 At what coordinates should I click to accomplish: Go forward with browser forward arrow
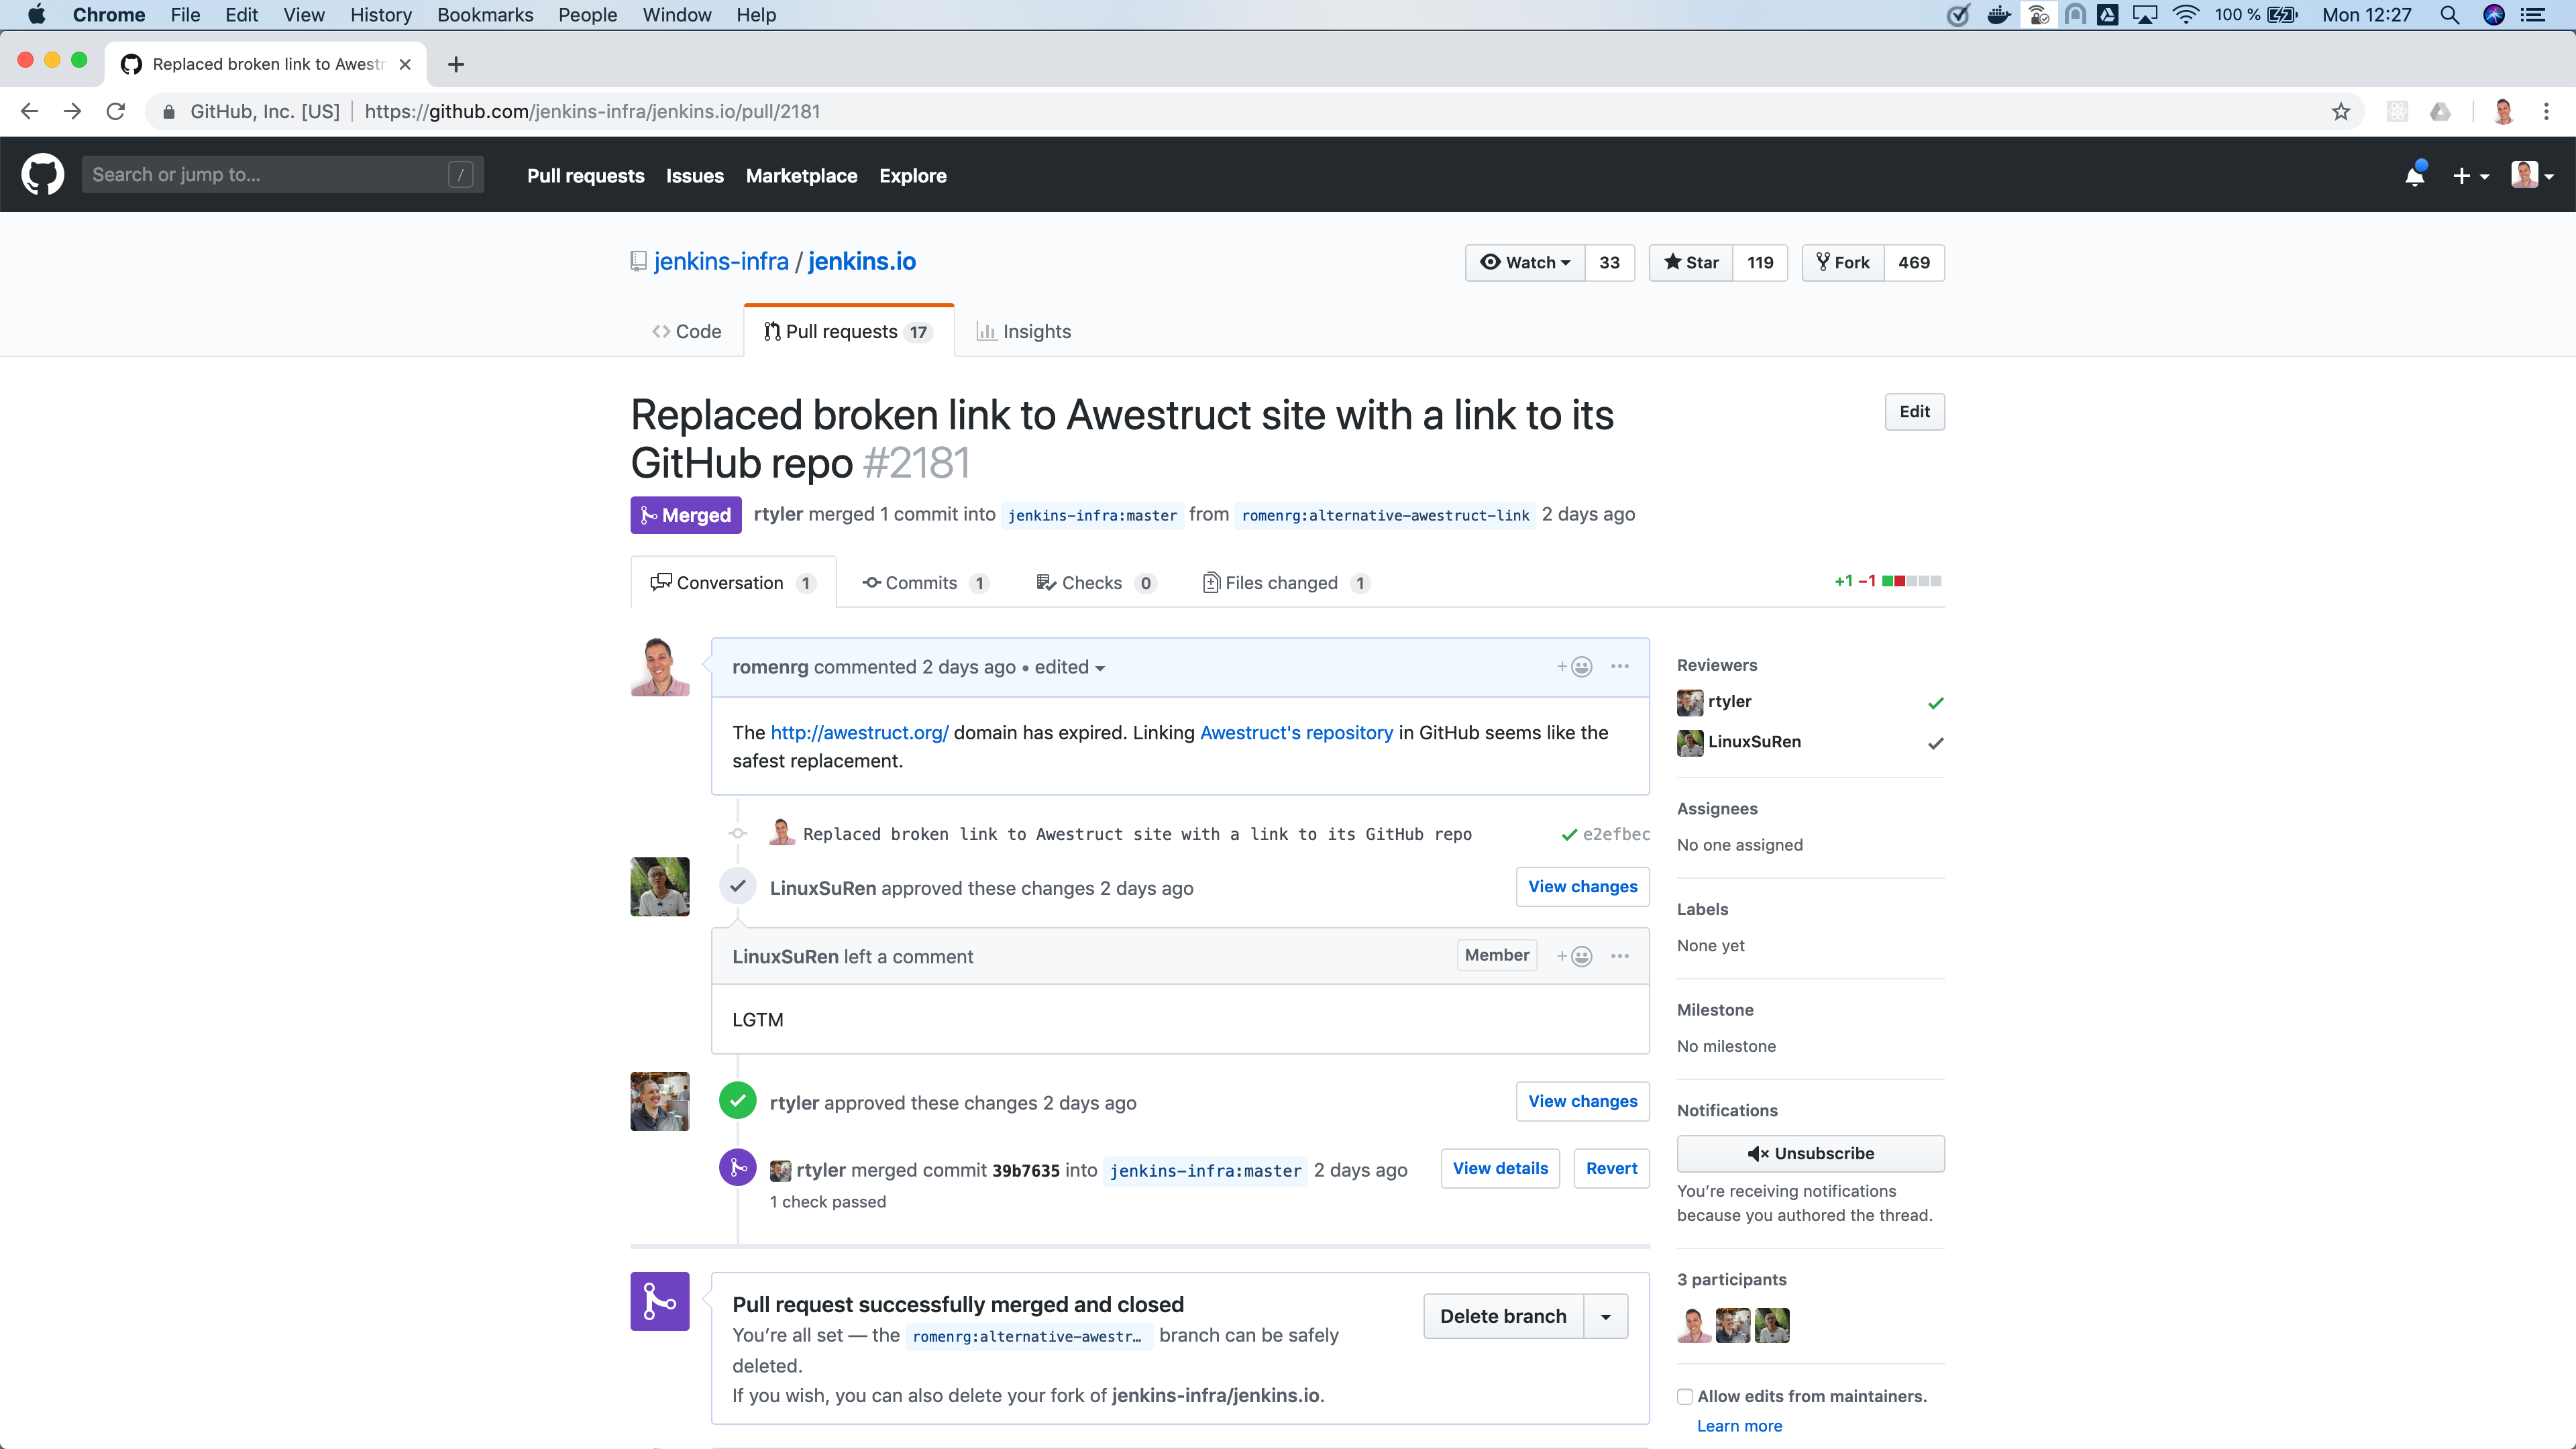pyautogui.click(x=72, y=111)
